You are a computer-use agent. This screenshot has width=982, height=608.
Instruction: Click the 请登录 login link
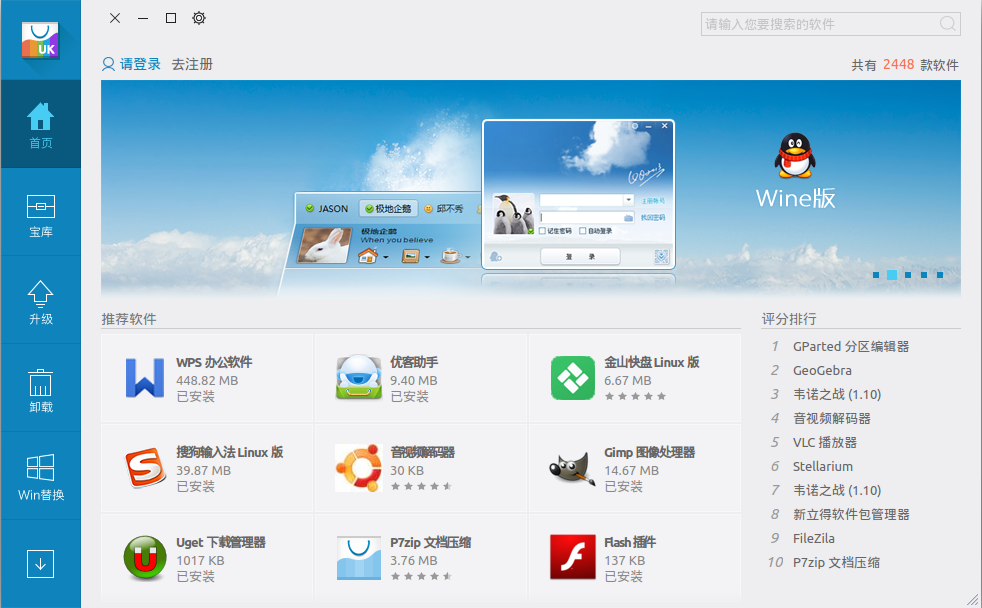(132, 64)
